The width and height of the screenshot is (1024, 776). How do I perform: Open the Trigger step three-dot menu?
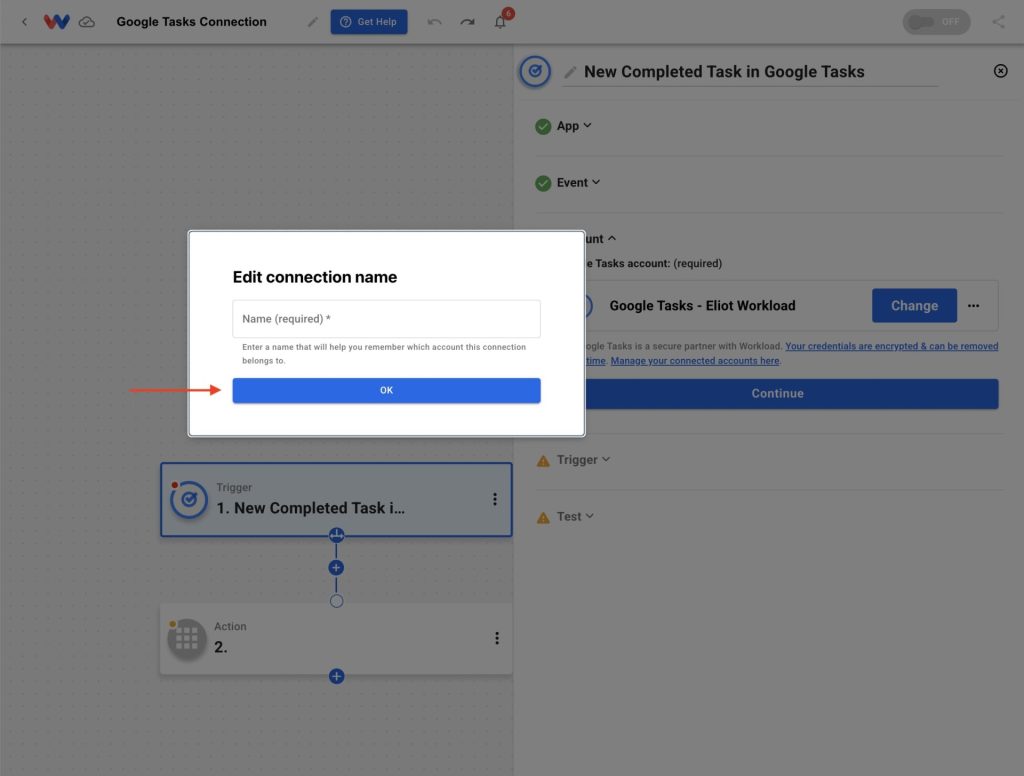click(x=495, y=499)
